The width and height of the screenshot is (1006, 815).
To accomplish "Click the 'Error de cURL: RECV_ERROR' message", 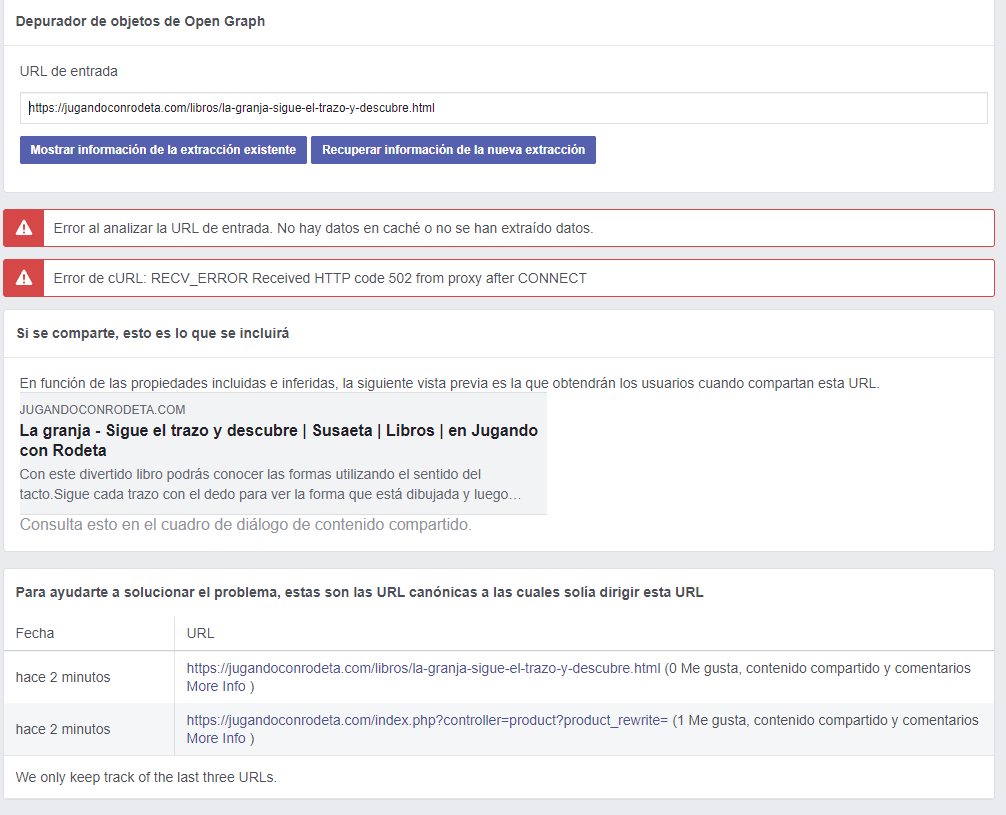I will point(320,278).
